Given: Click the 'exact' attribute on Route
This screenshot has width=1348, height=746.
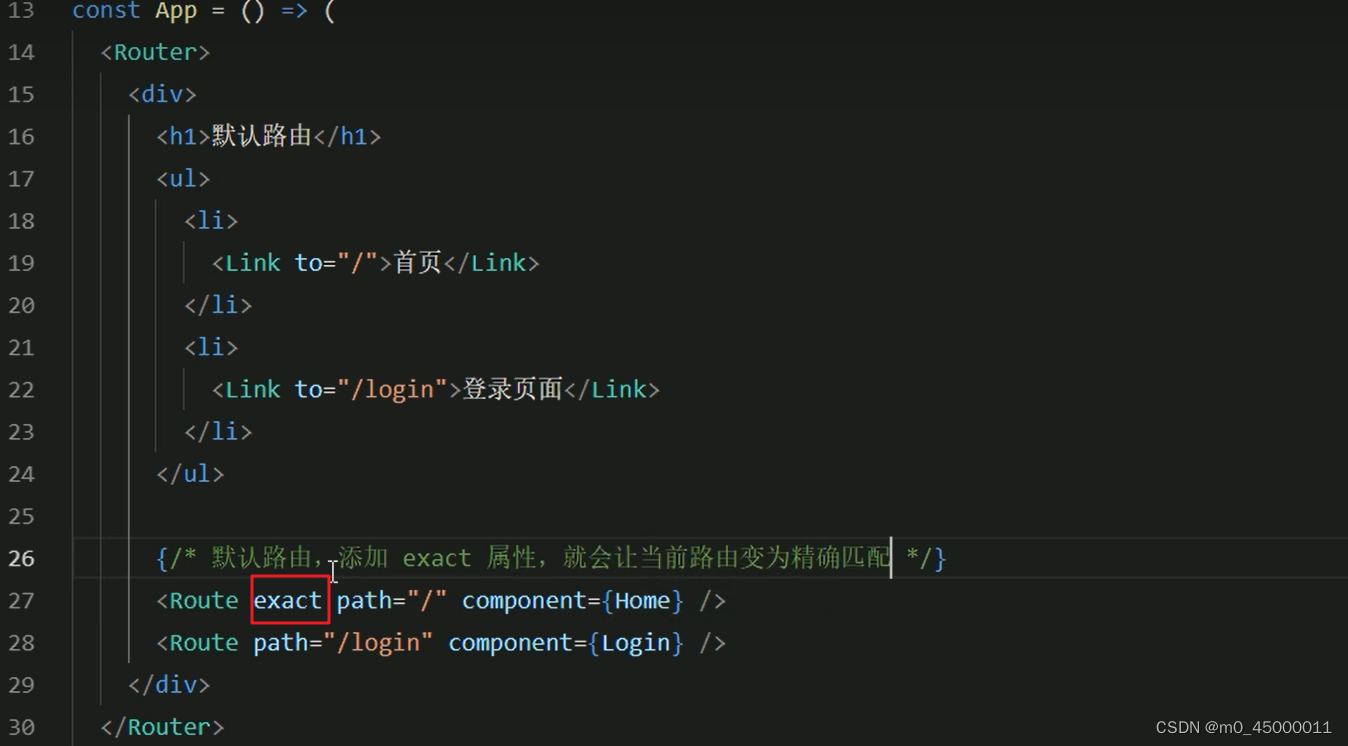Looking at the screenshot, I should 288,601.
